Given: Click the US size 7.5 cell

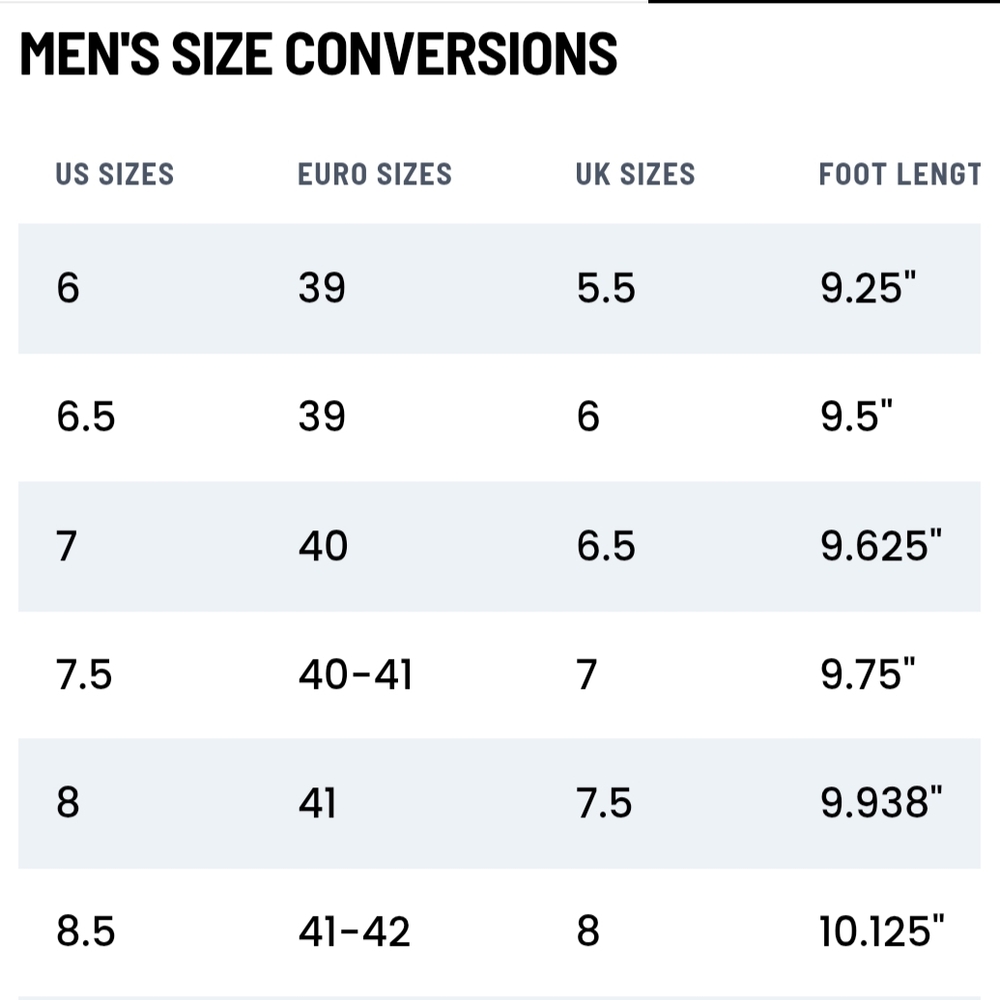Looking at the screenshot, I should click(84, 675).
